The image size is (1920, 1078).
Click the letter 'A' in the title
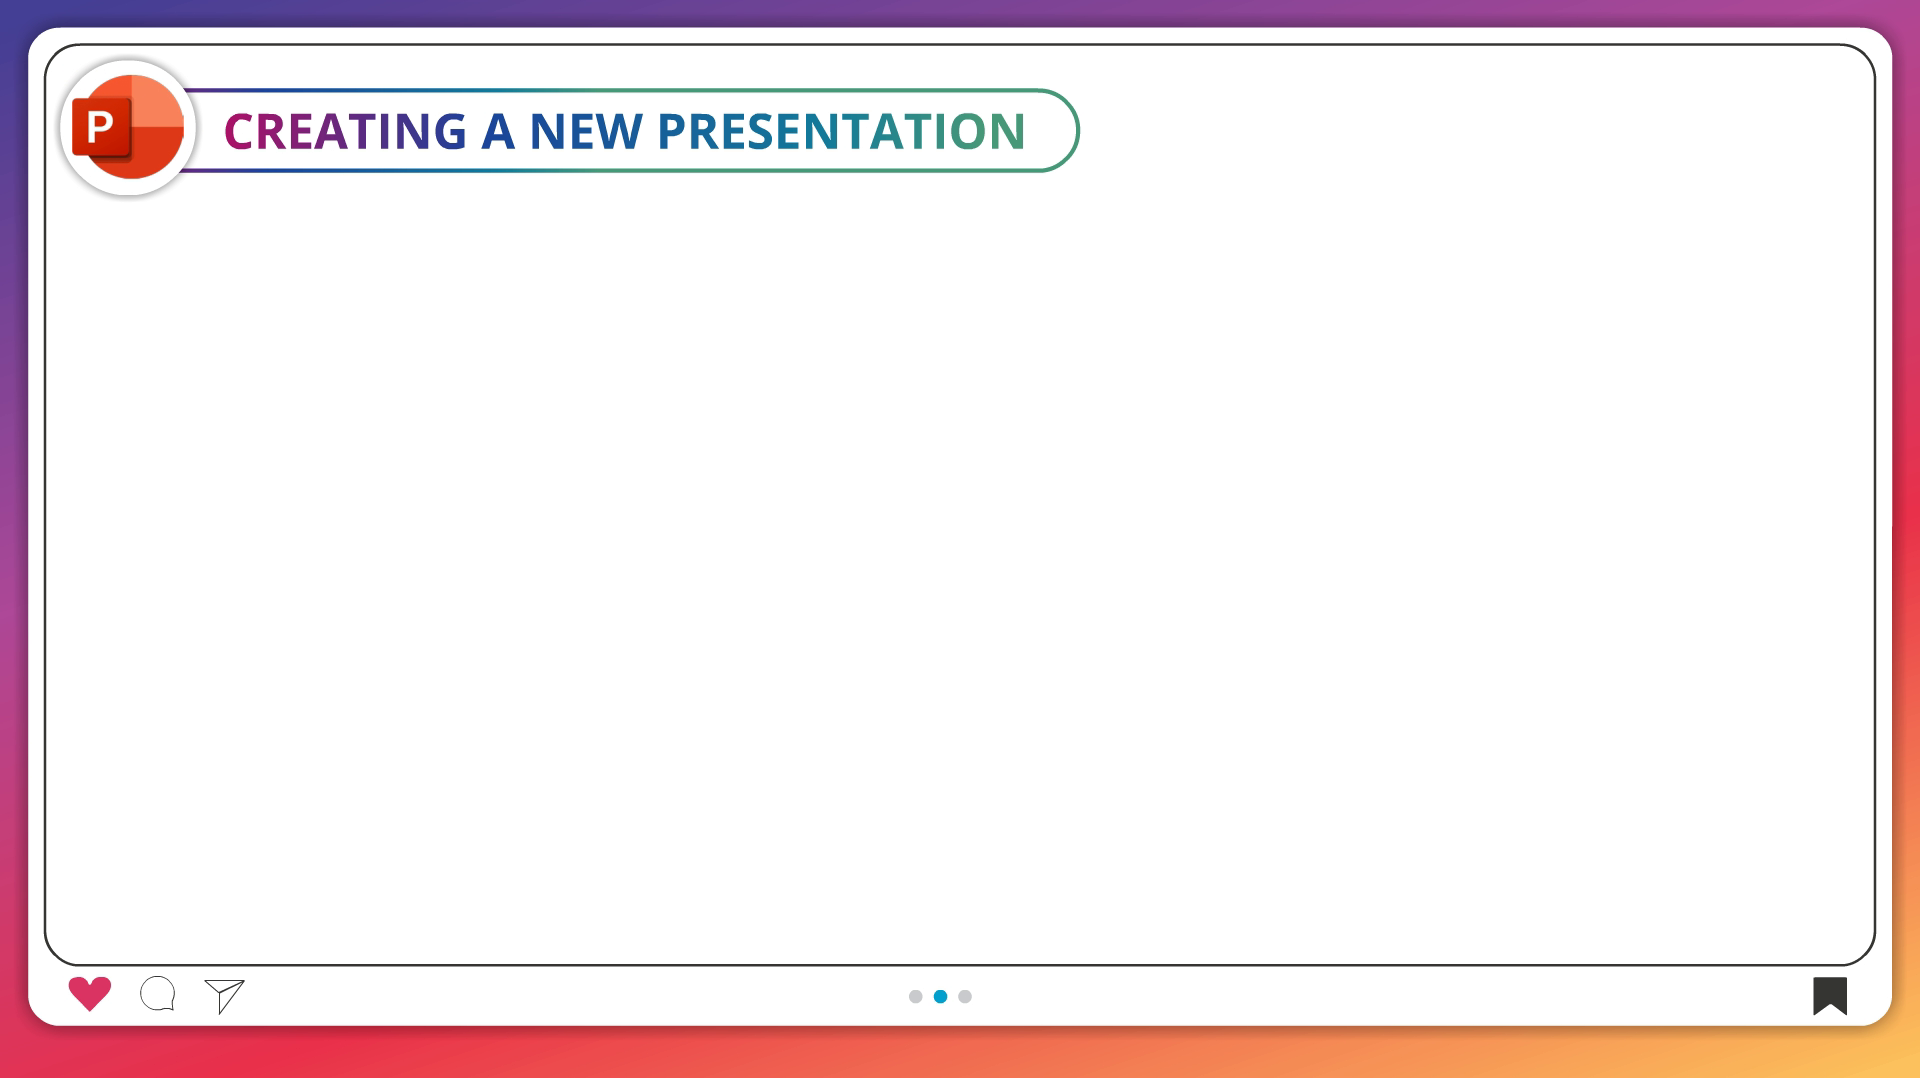click(497, 131)
